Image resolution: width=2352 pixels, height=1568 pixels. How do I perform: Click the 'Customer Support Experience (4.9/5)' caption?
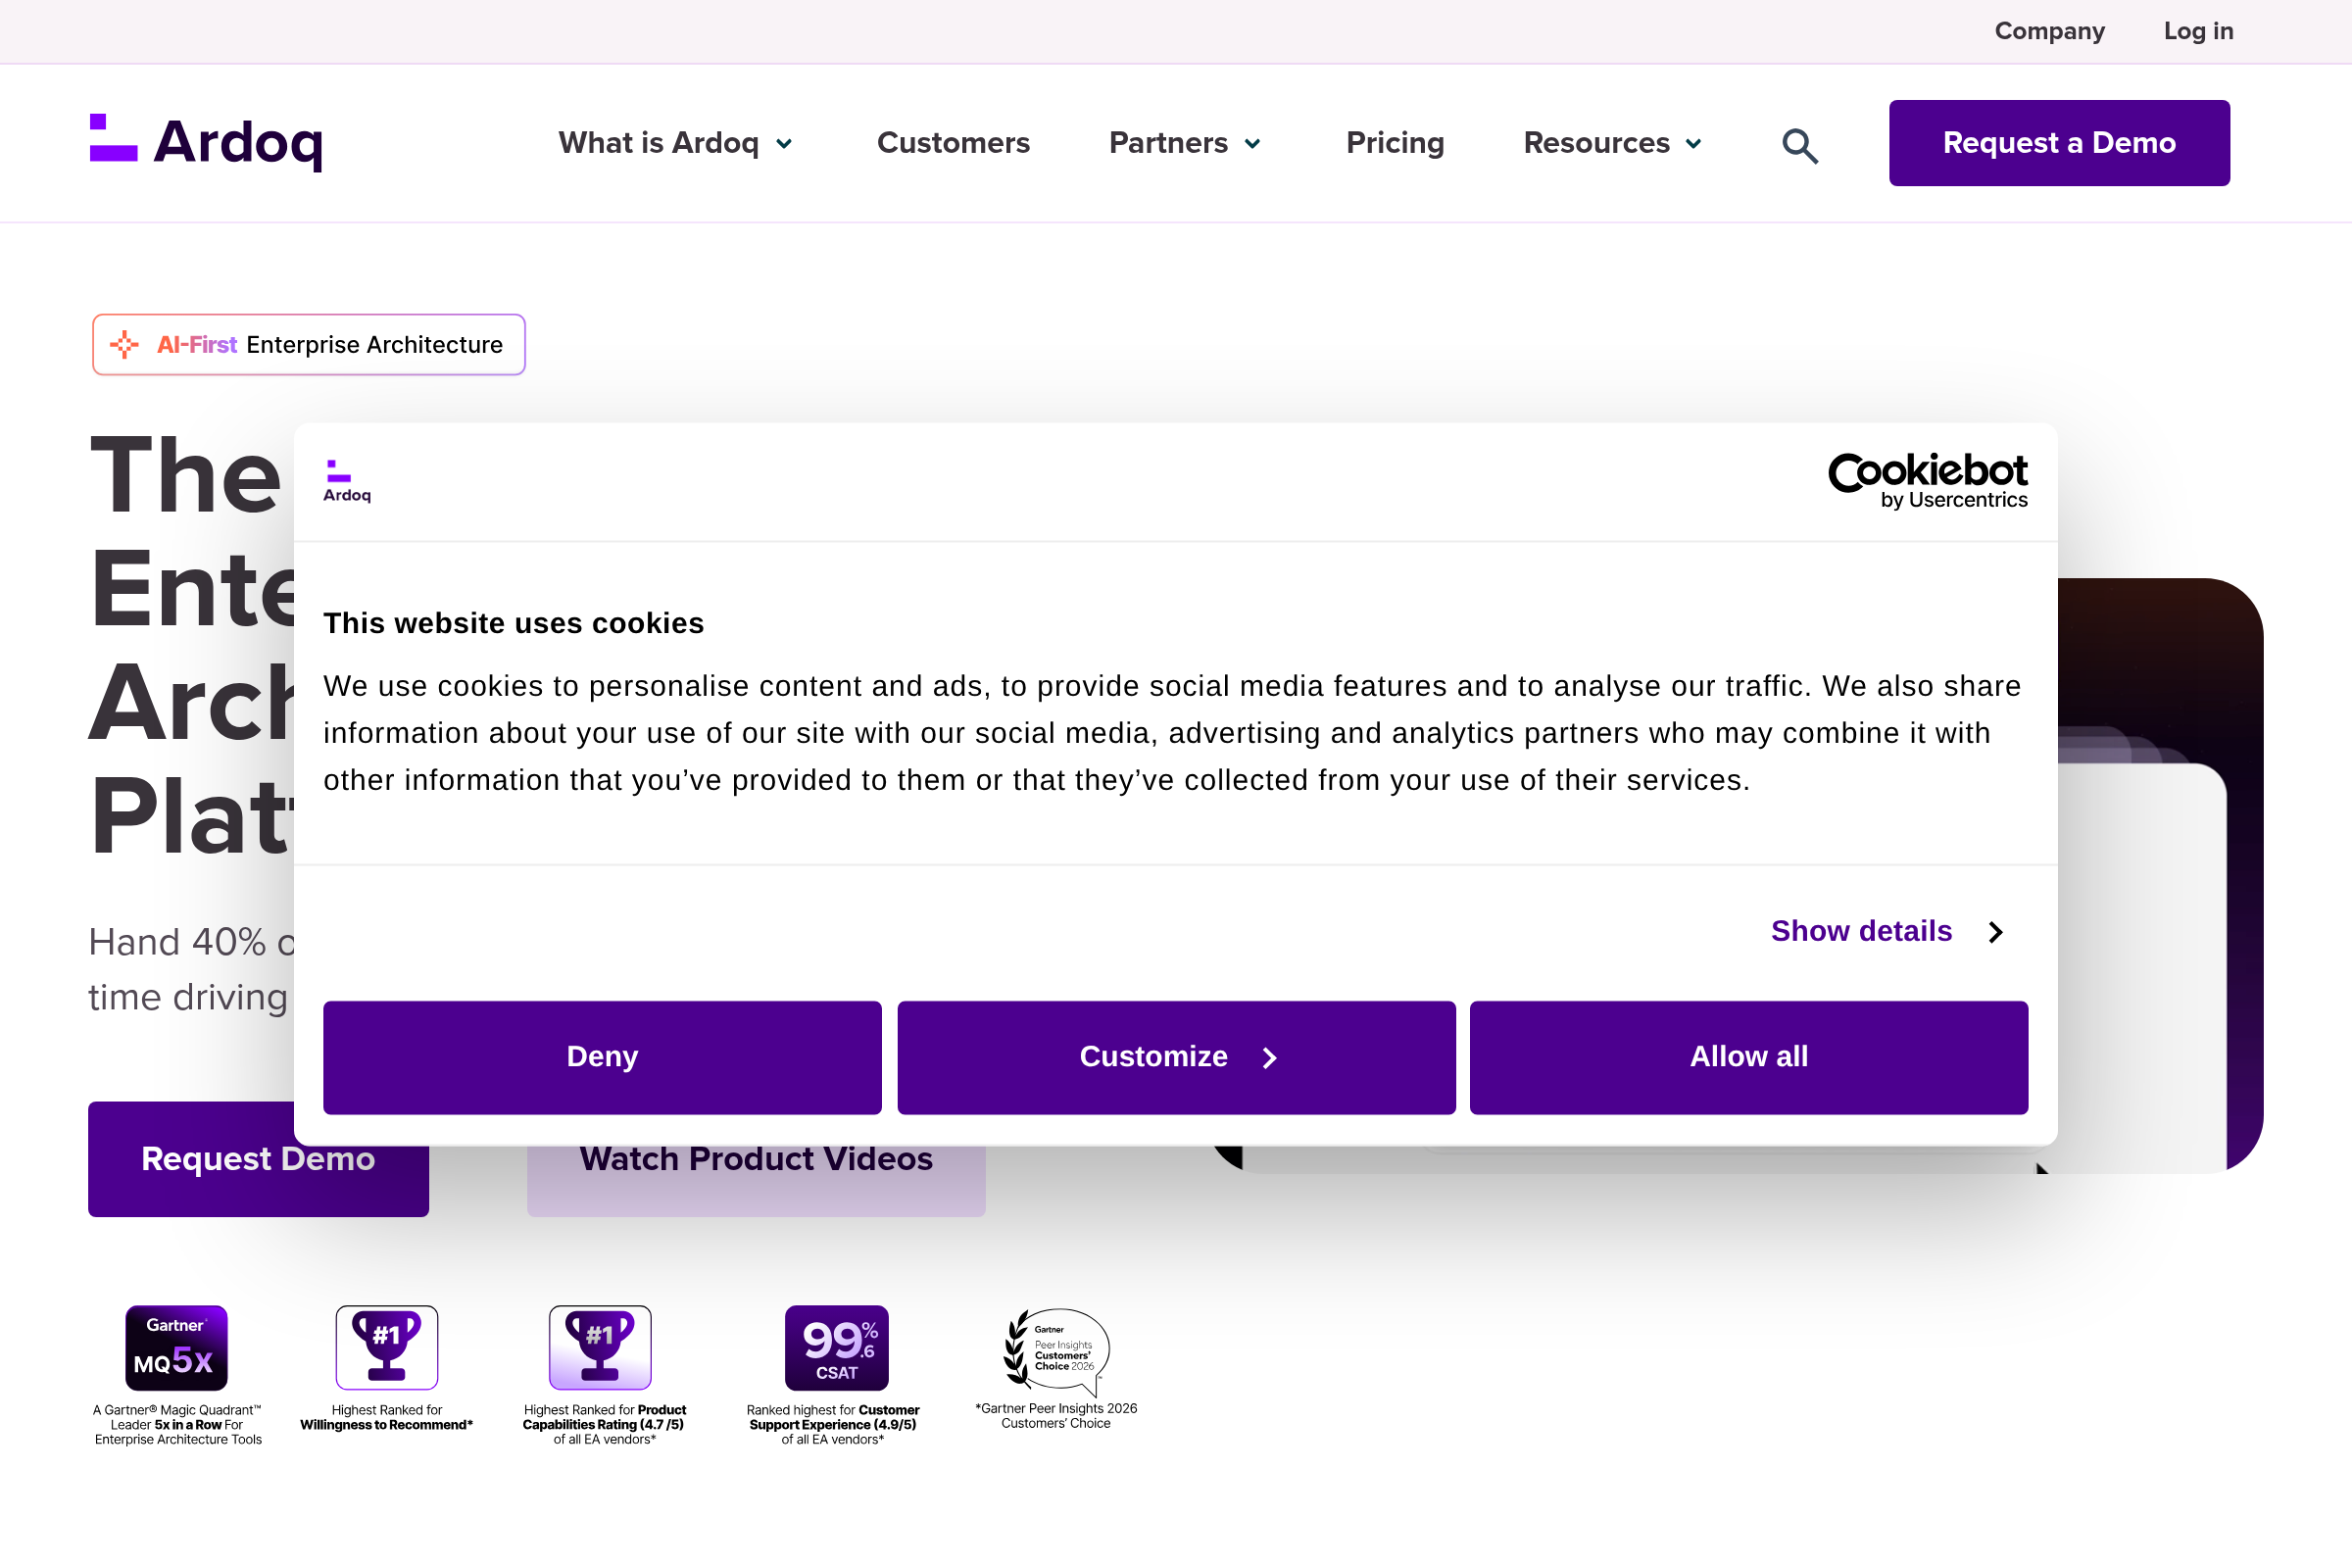[833, 1424]
